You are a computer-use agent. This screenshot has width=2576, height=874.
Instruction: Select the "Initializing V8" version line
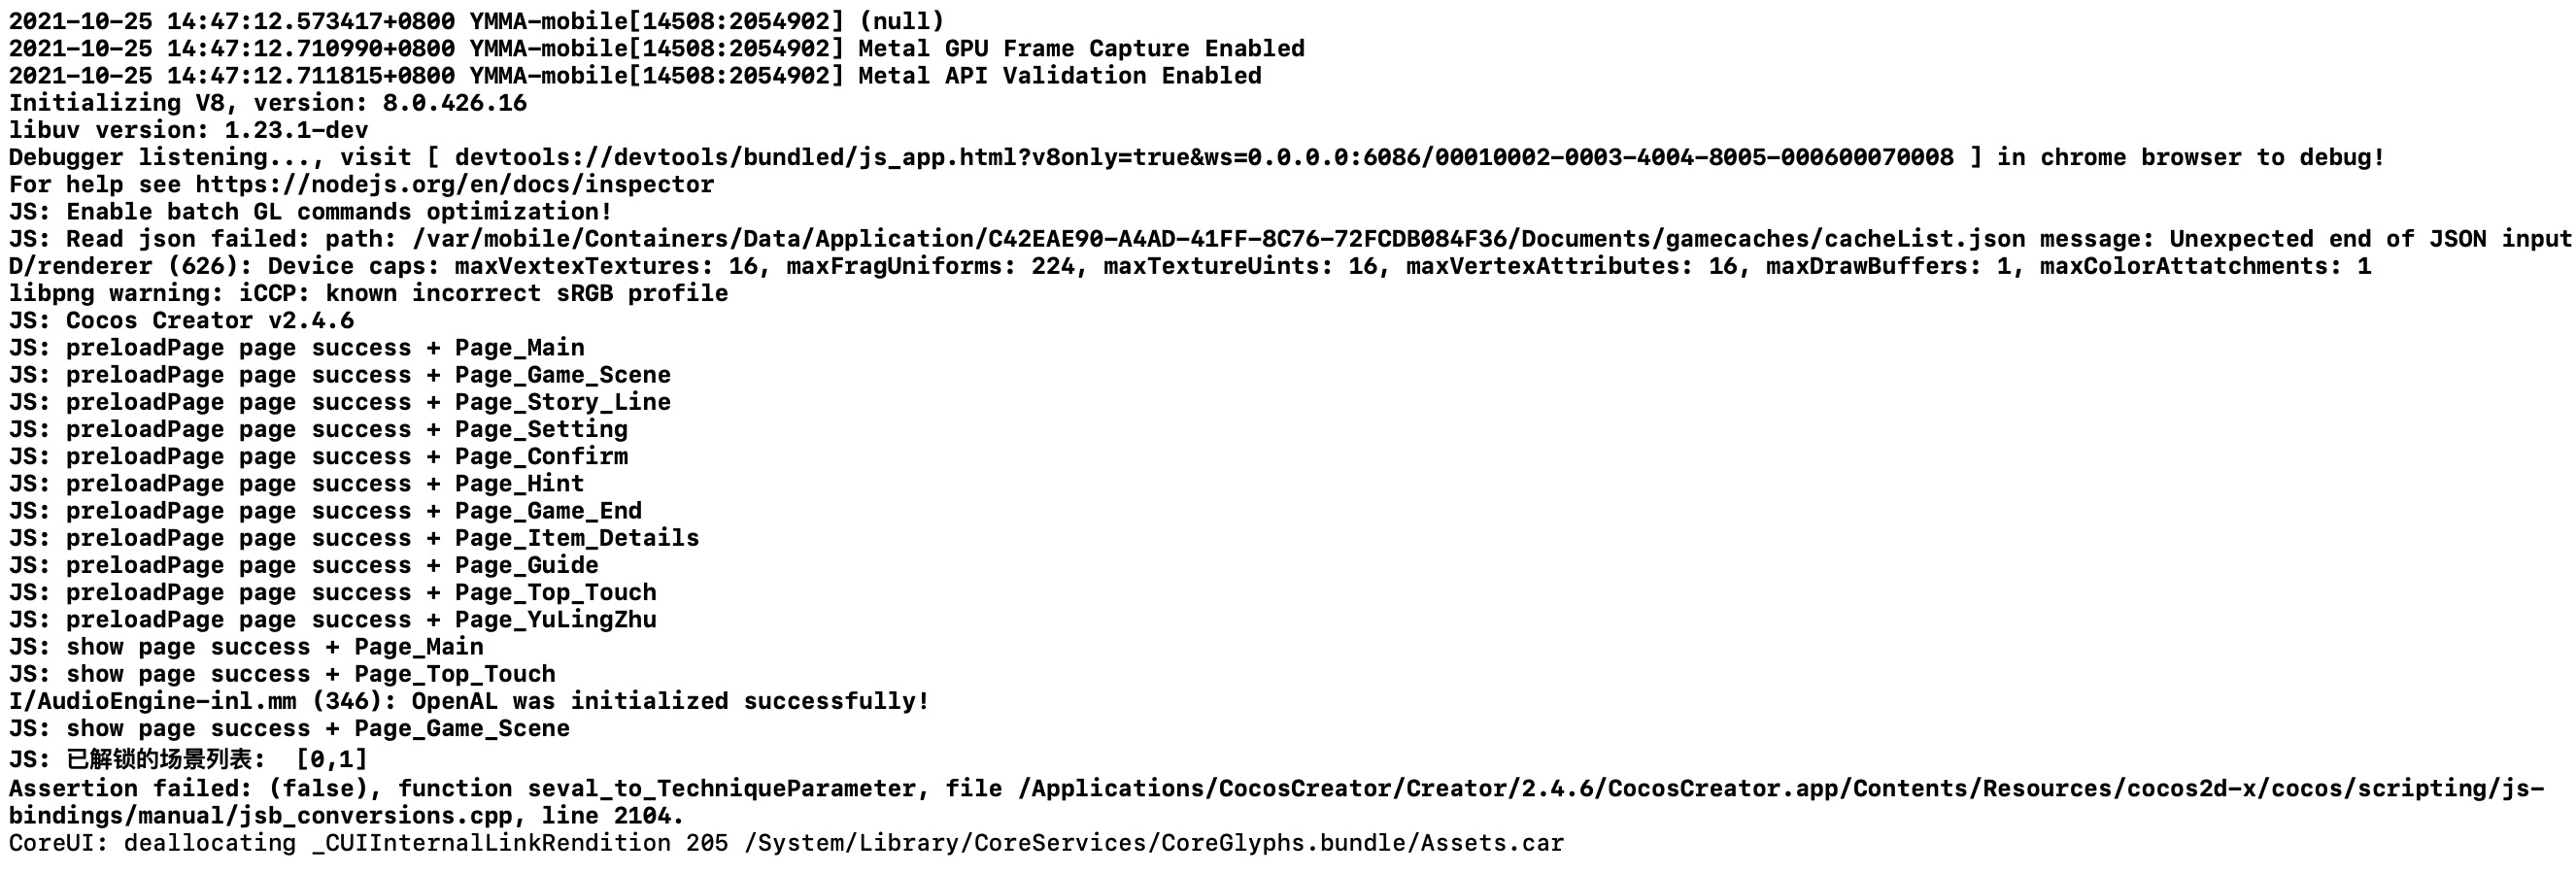pos(267,103)
